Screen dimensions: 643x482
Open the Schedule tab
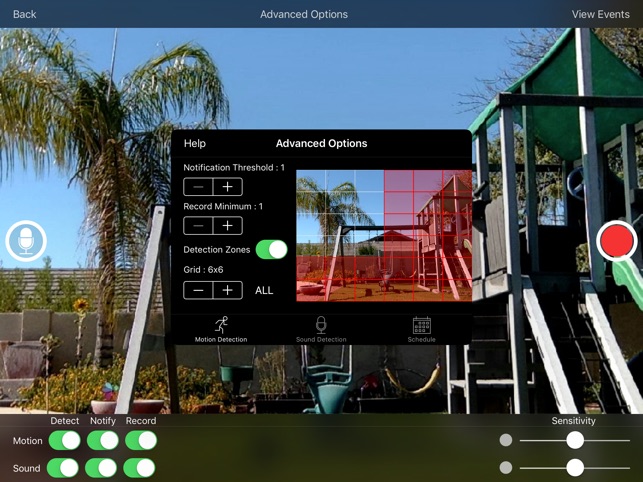(x=422, y=329)
